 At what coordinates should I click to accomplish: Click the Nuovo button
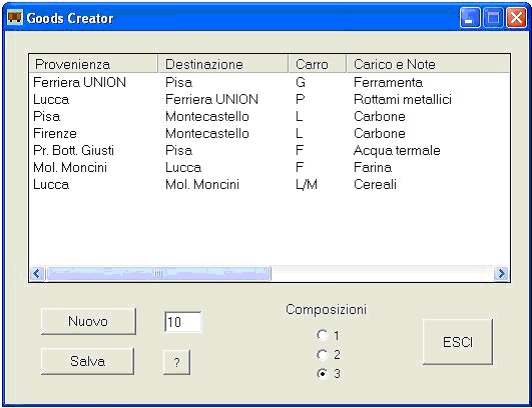pos(88,321)
